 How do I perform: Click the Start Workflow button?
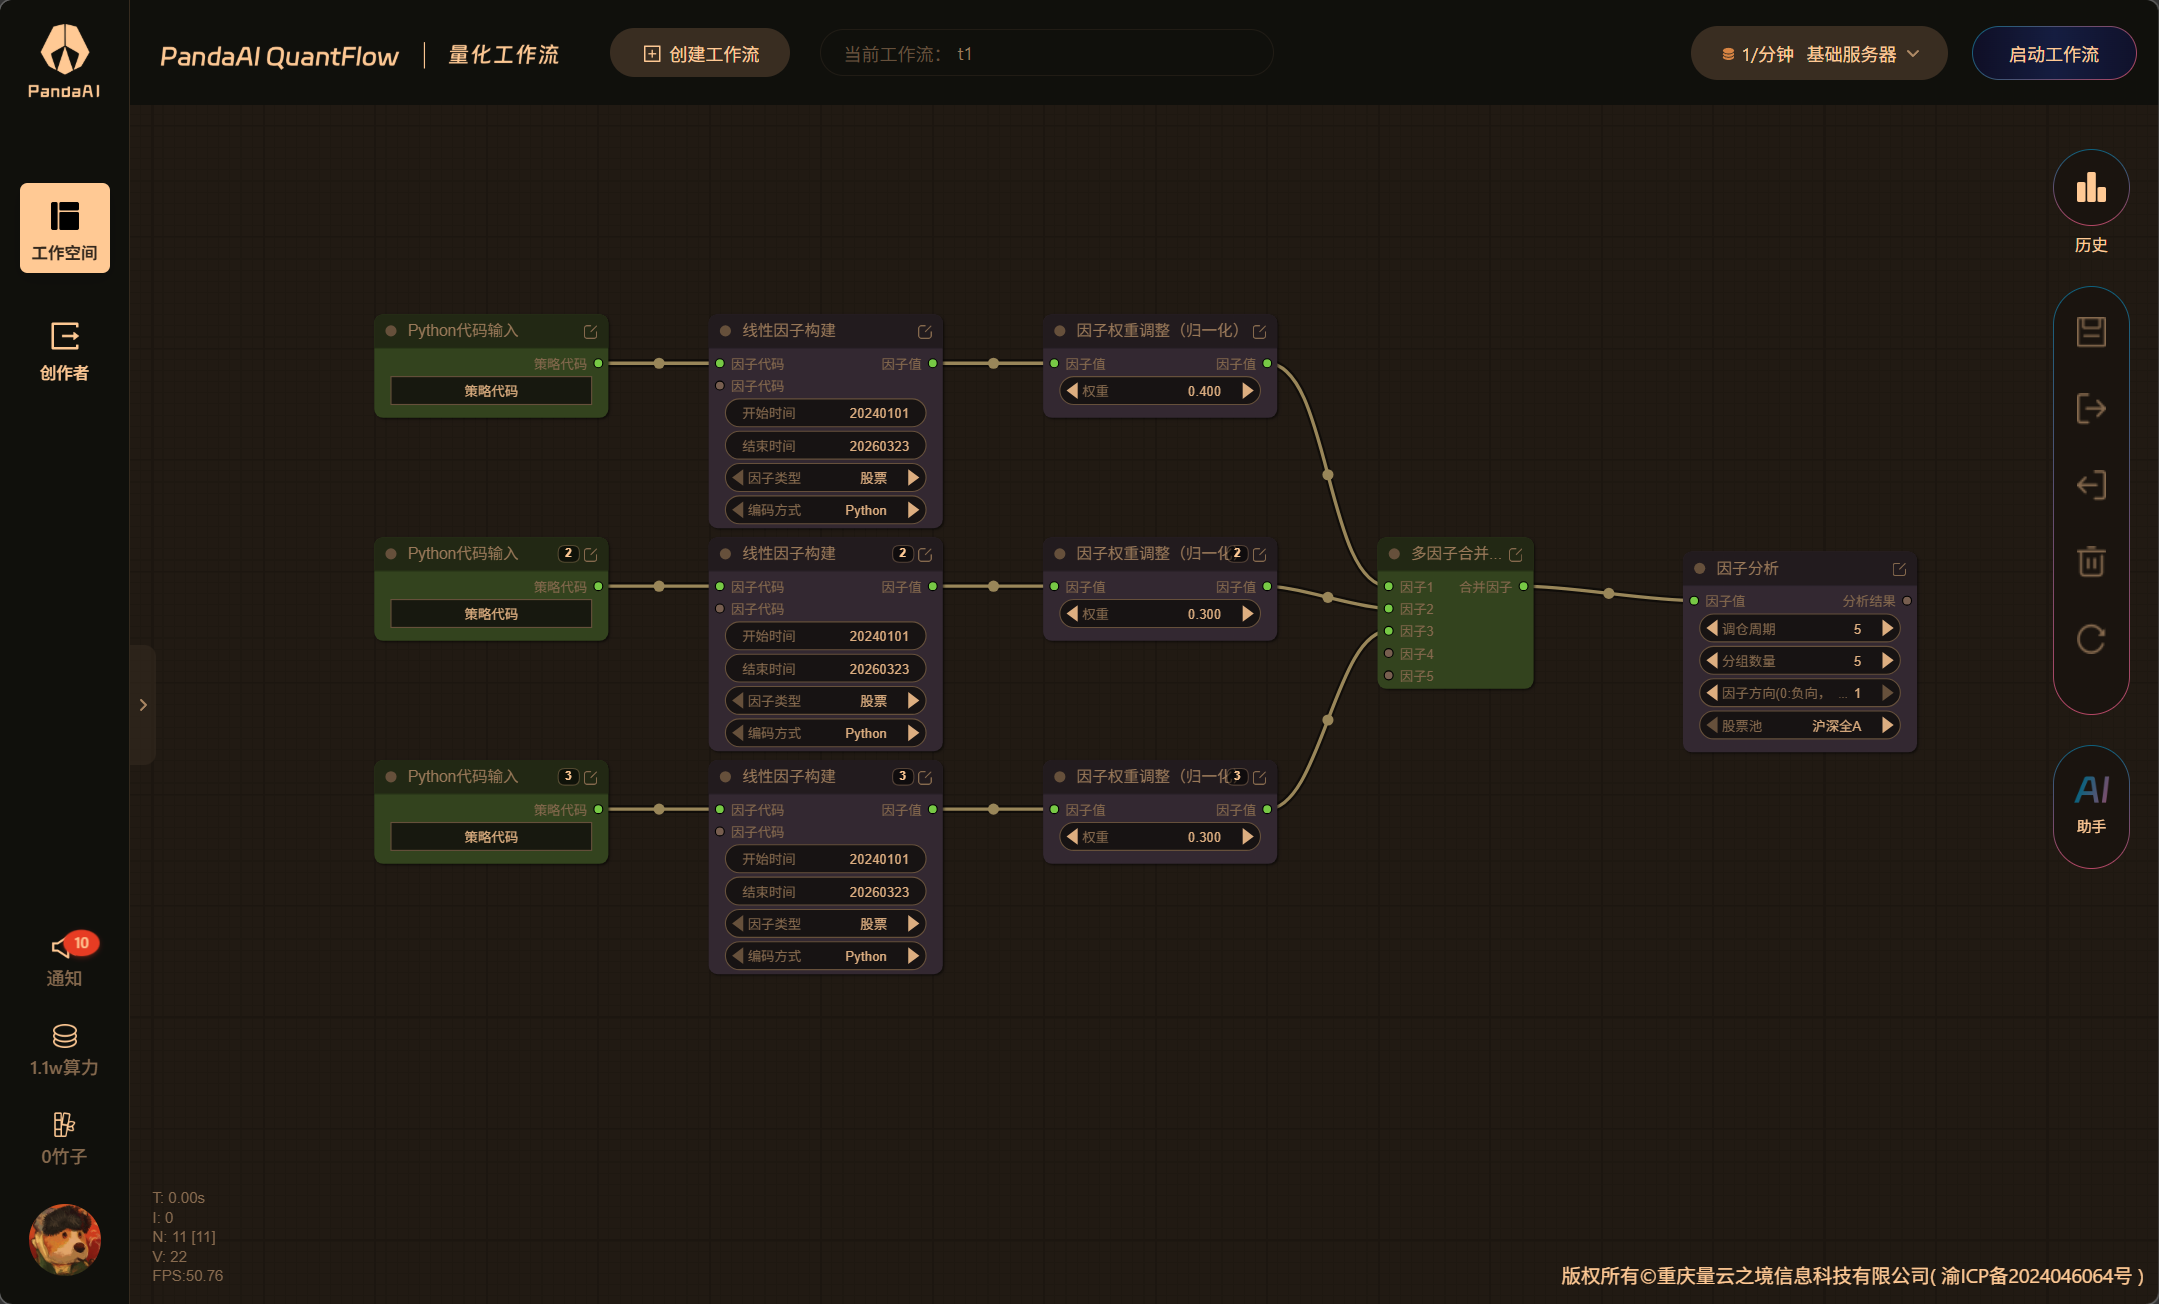[x=2053, y=54]
